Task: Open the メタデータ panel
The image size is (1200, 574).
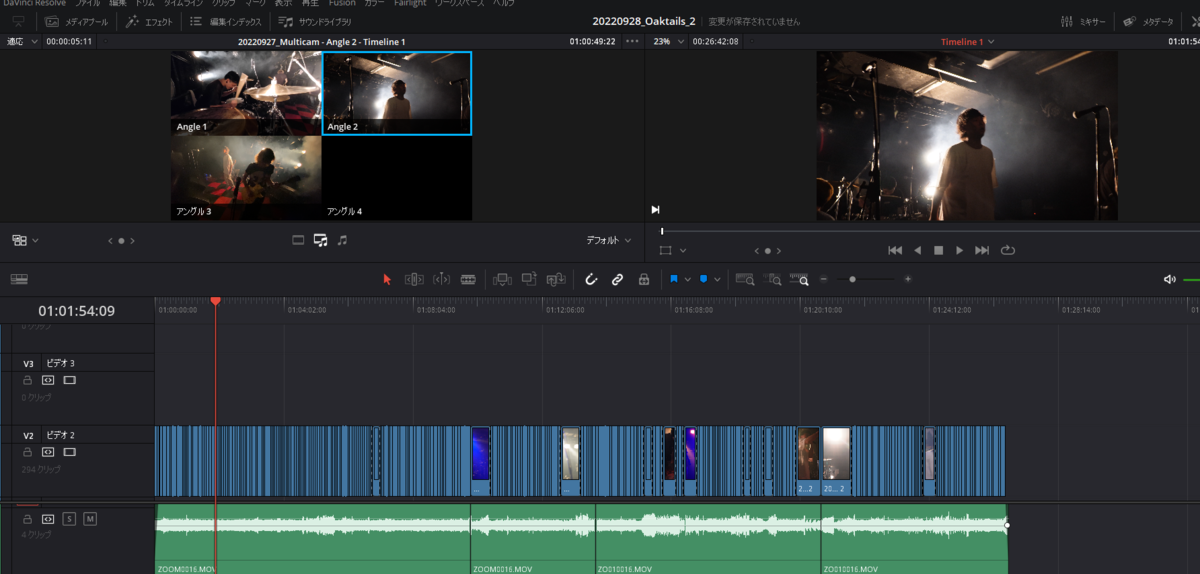Action: 1149,21
